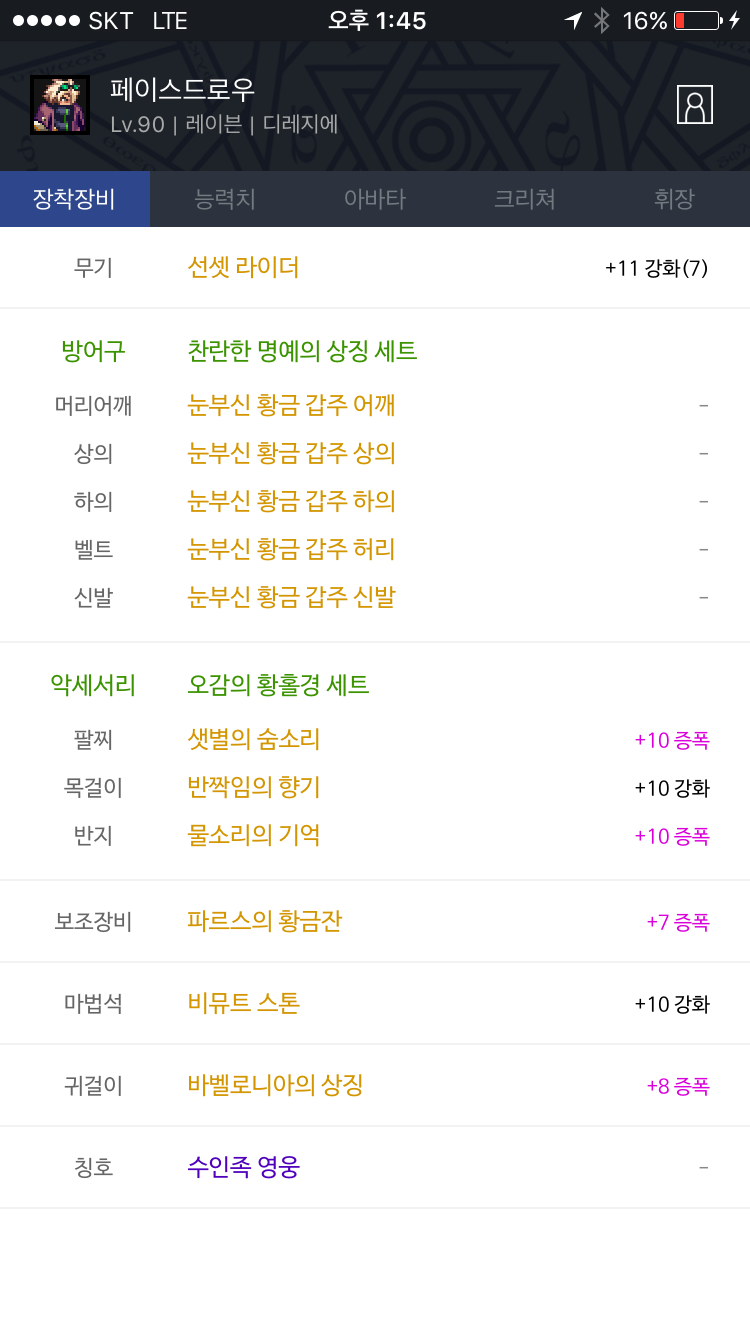Select the 휘장 tab

pos(674,199)
